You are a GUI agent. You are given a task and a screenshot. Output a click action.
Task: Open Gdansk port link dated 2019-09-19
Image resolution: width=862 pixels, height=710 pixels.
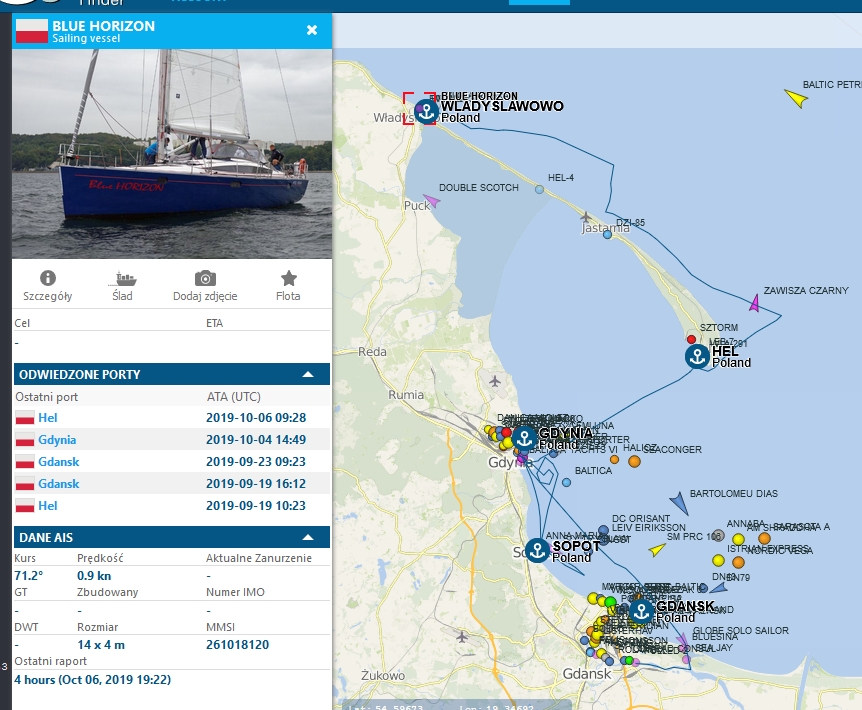click(59, 484)
